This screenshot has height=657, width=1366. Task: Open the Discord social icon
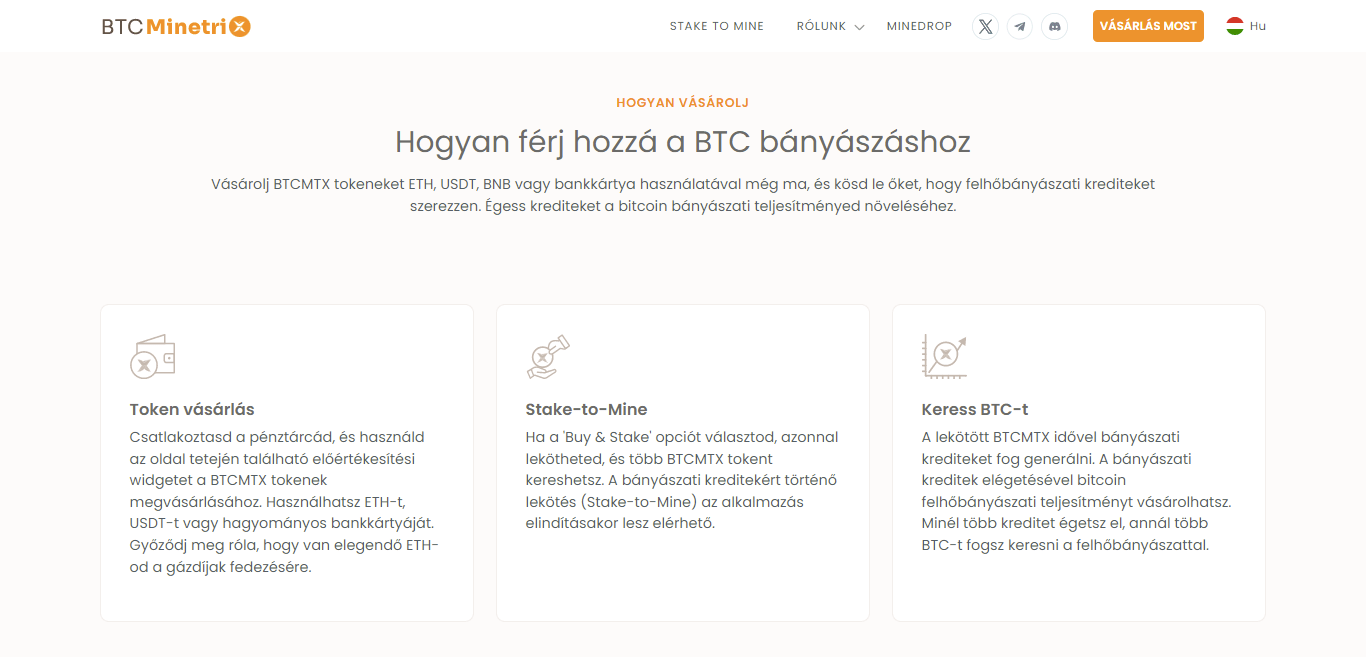(1054, 27)
